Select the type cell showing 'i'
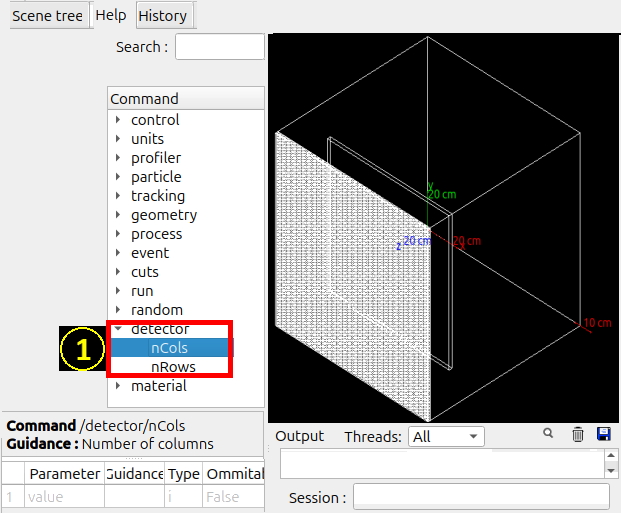Image resolution: width=621 pixels, height=513 pixels. click(x=183, y=496)
